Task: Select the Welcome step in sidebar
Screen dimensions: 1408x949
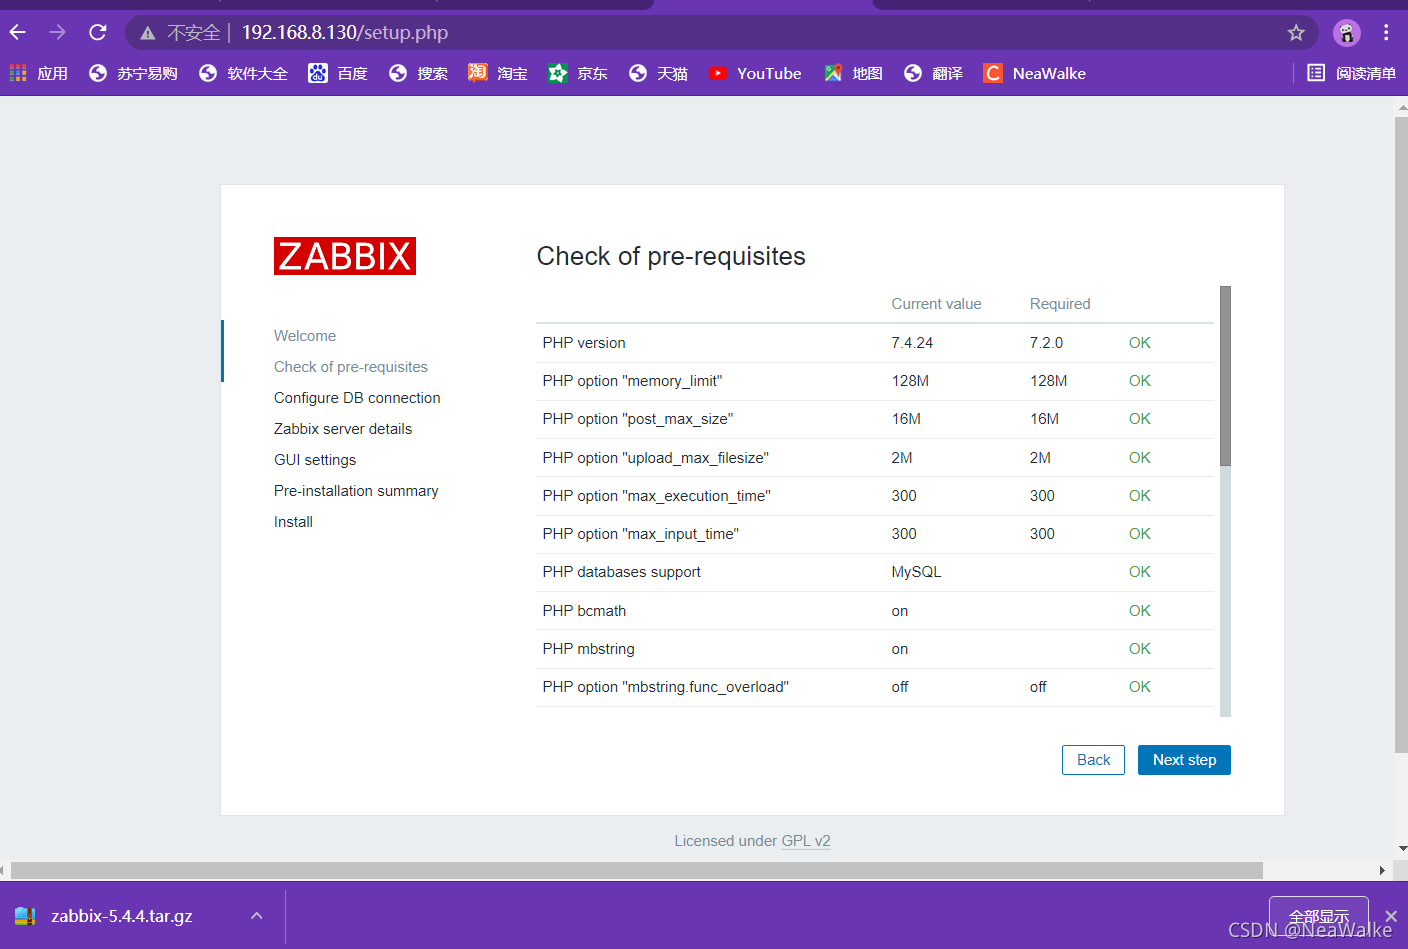Action: (x=305, y=336)
